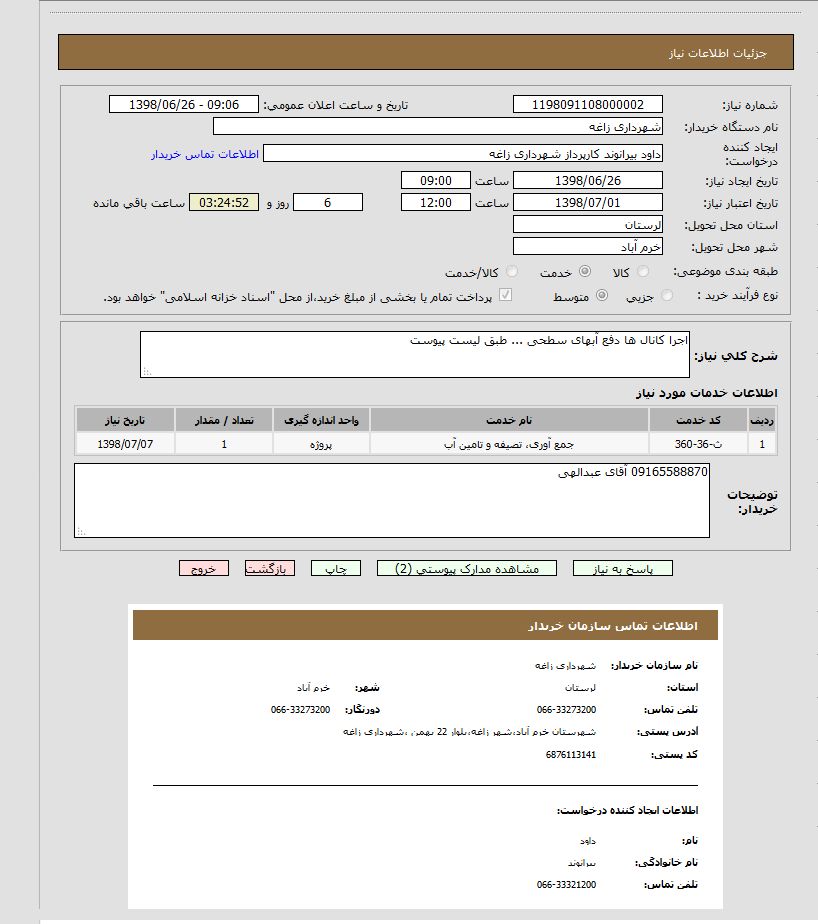818x924 pixels.
Task: Click the pink 'خروج' exit button
Action: point(204,568)
